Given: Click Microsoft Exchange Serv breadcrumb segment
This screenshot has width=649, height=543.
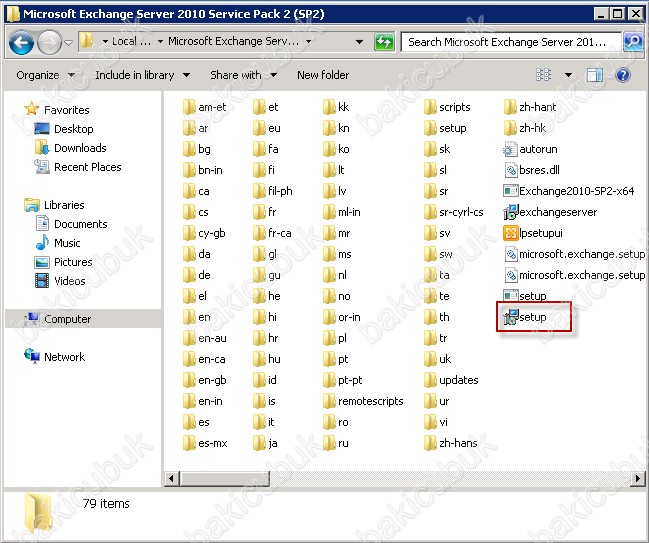Looking at the screenshot, I should coord(233,41).
